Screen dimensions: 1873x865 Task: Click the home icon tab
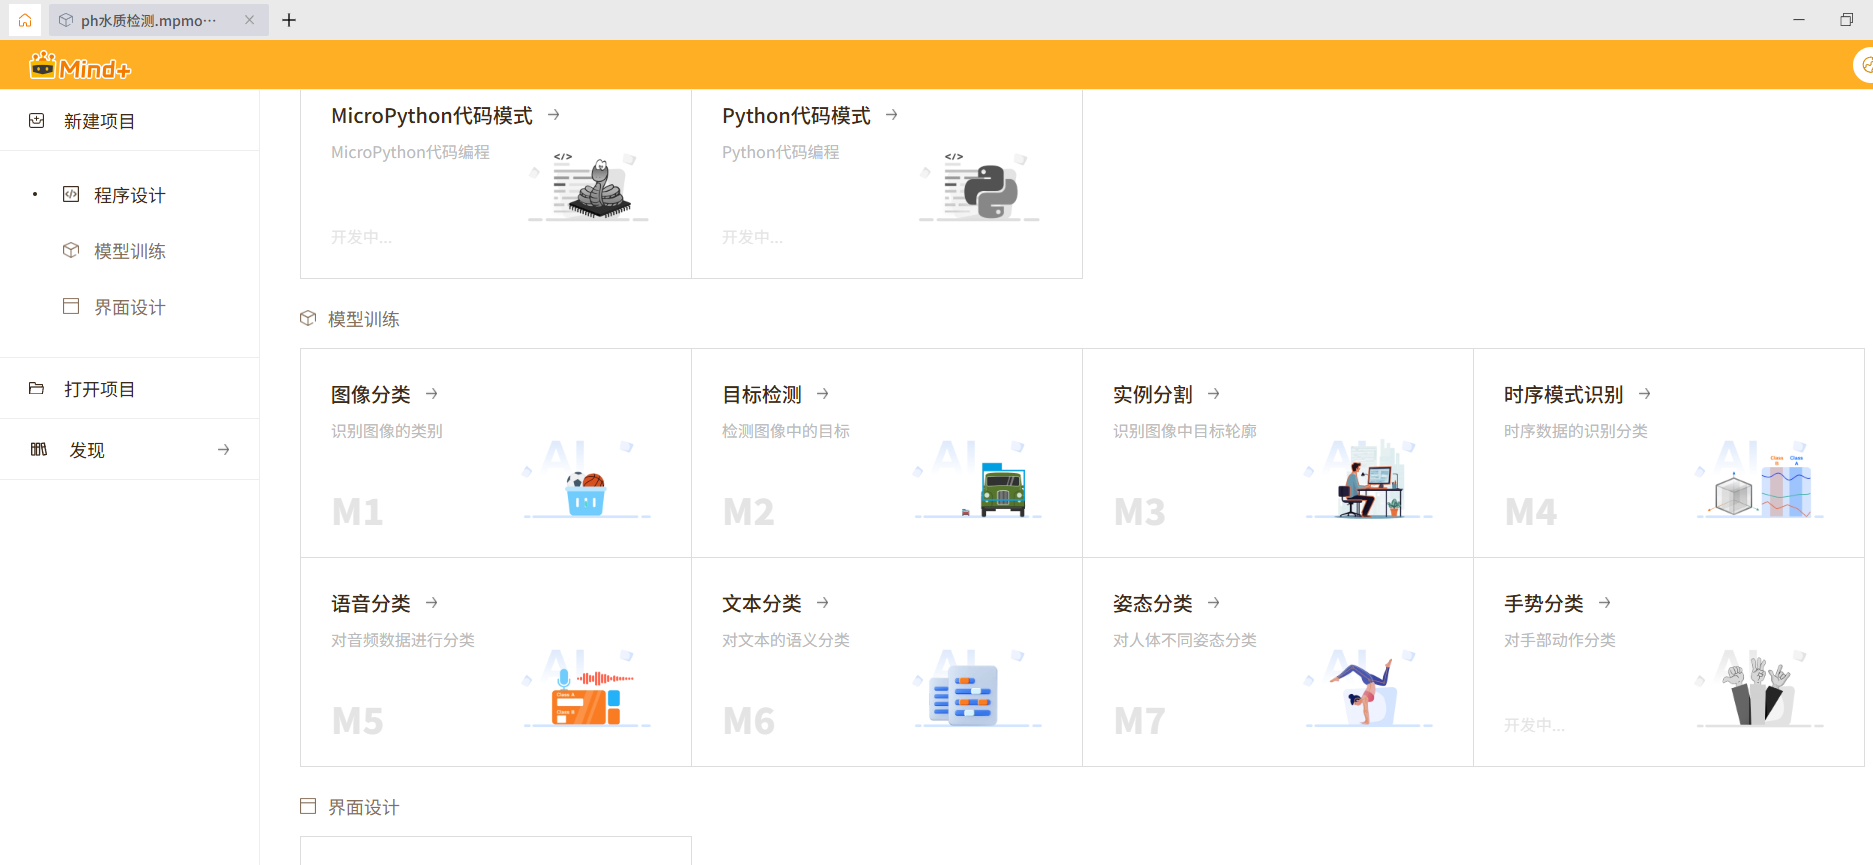25,20
